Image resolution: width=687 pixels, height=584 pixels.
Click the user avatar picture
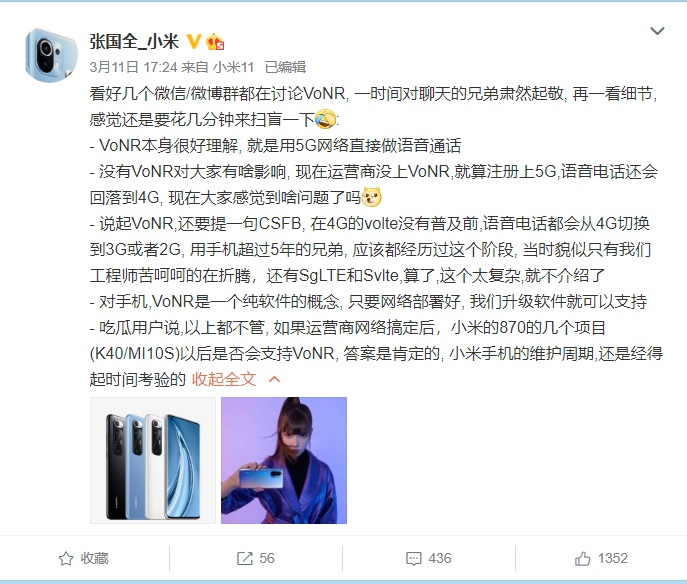point(52,55)
